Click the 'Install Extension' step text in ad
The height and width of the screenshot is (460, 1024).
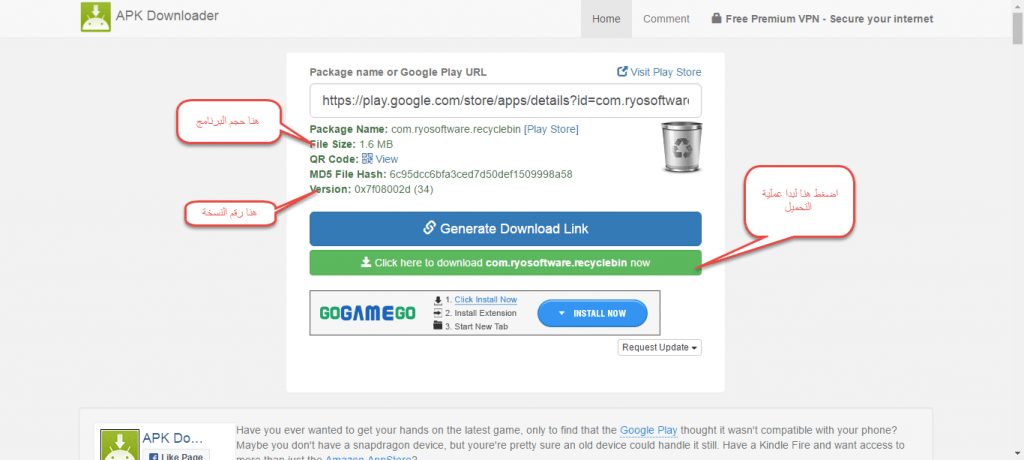[486, 313]
